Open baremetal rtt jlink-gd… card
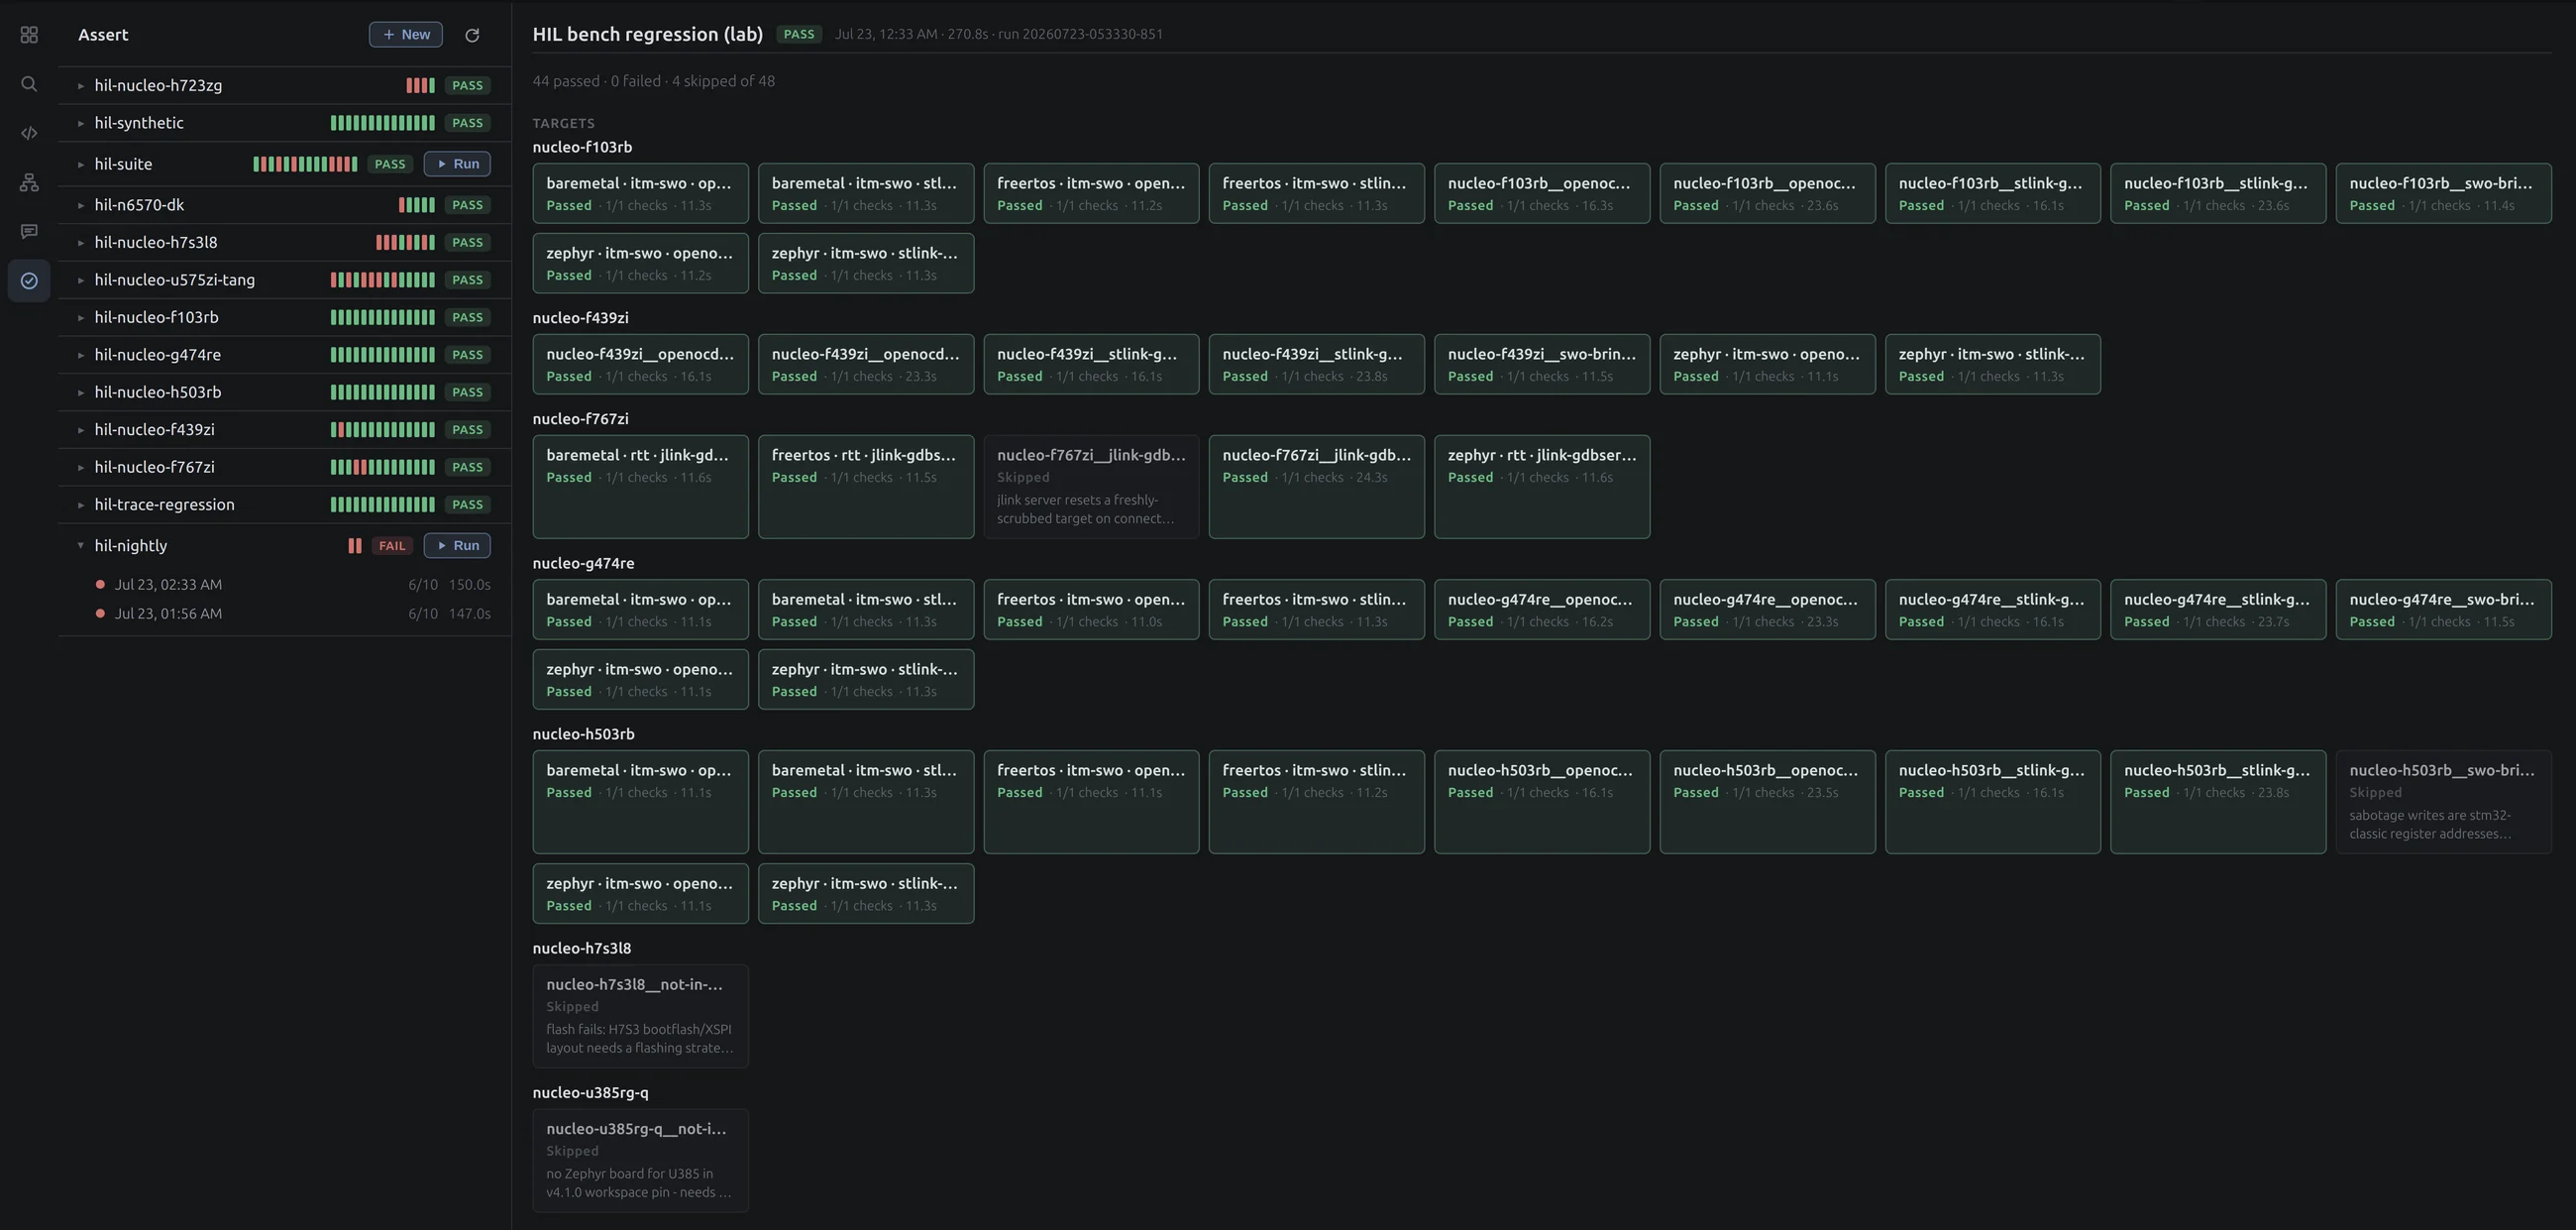This screenshot has width=2576, height=1230. (x=640, y=487)
